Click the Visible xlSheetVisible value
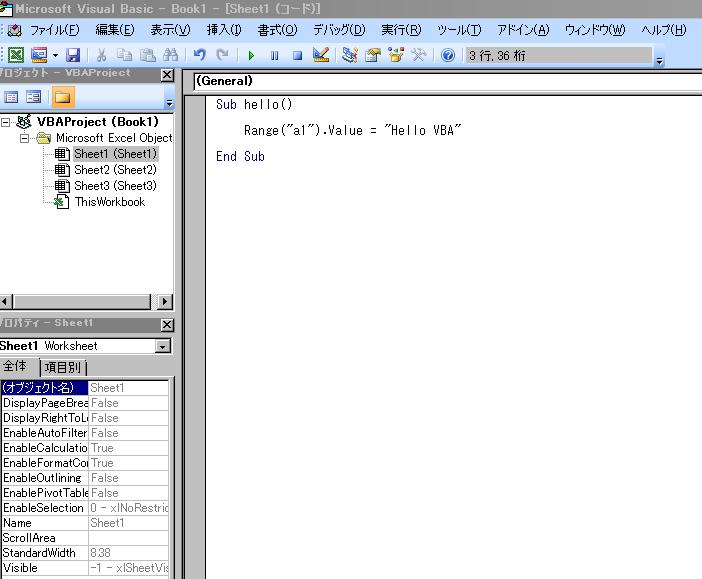 click(128, 568)
